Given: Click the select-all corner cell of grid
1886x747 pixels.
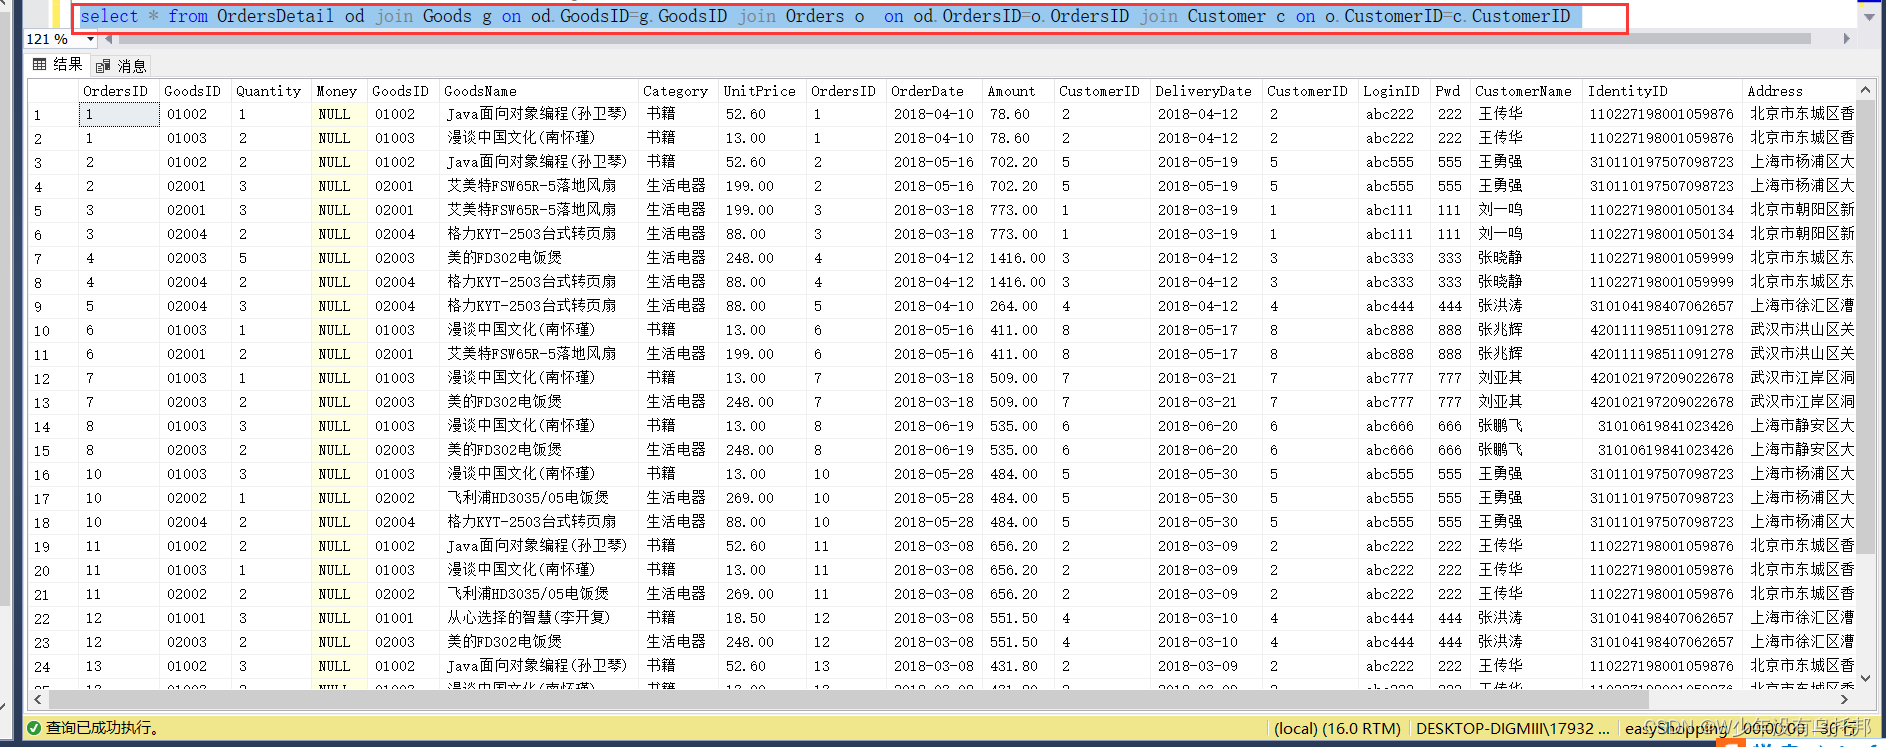Looking at the screenshot, I should coord(54,91).
